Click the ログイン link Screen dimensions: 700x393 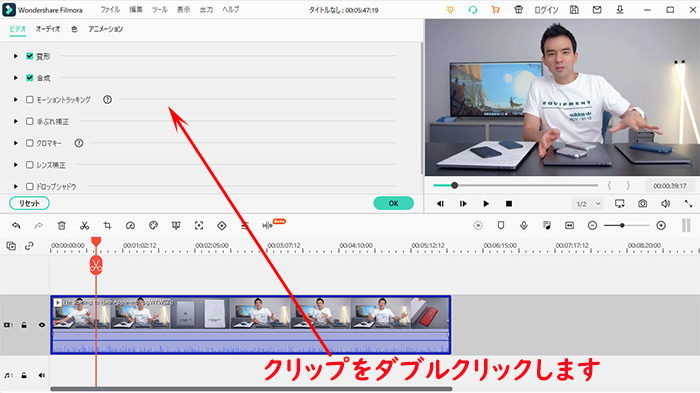(x=546, y=9)
